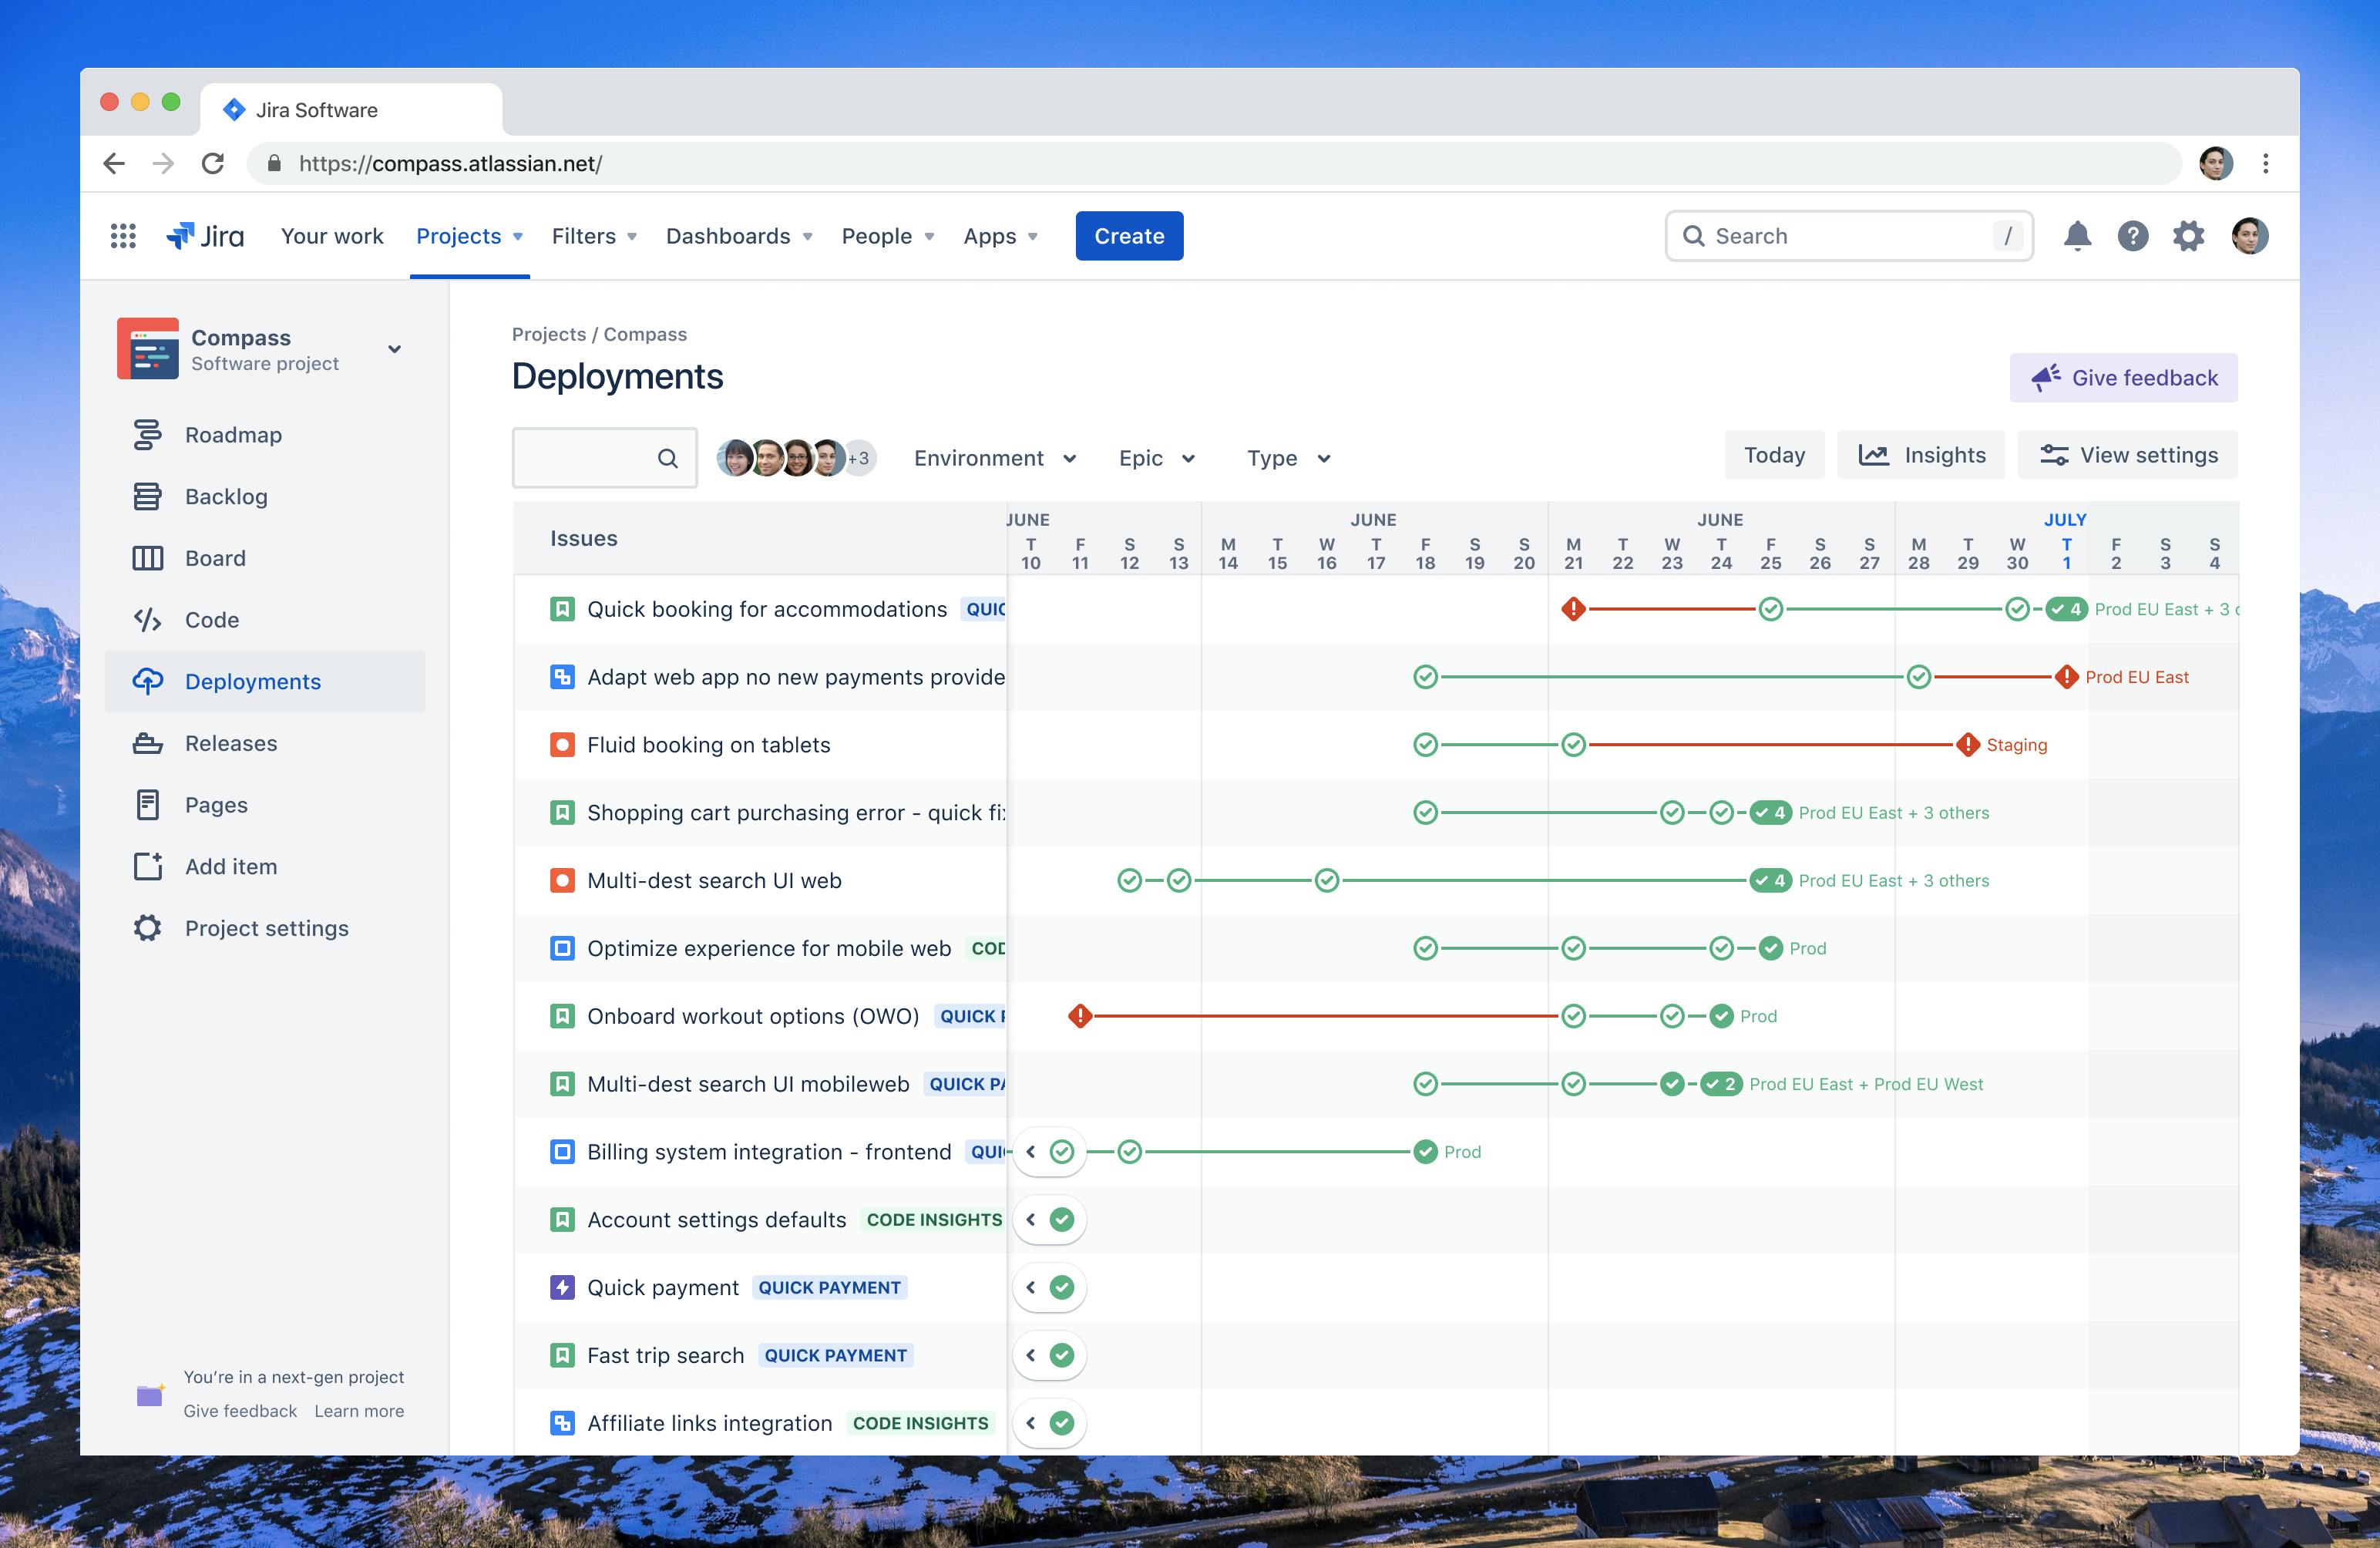Click the Projects breadcrumb link
Screen dimensions: 2380x1548
[549, 334]
